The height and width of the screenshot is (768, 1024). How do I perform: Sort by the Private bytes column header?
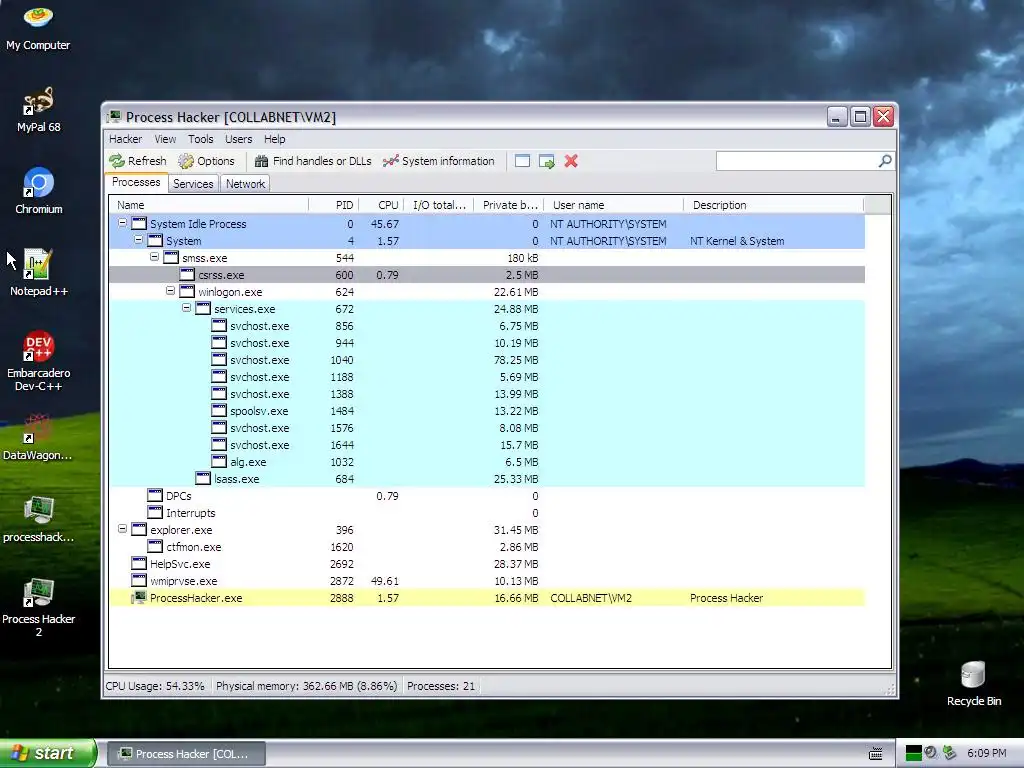(509, 205)
